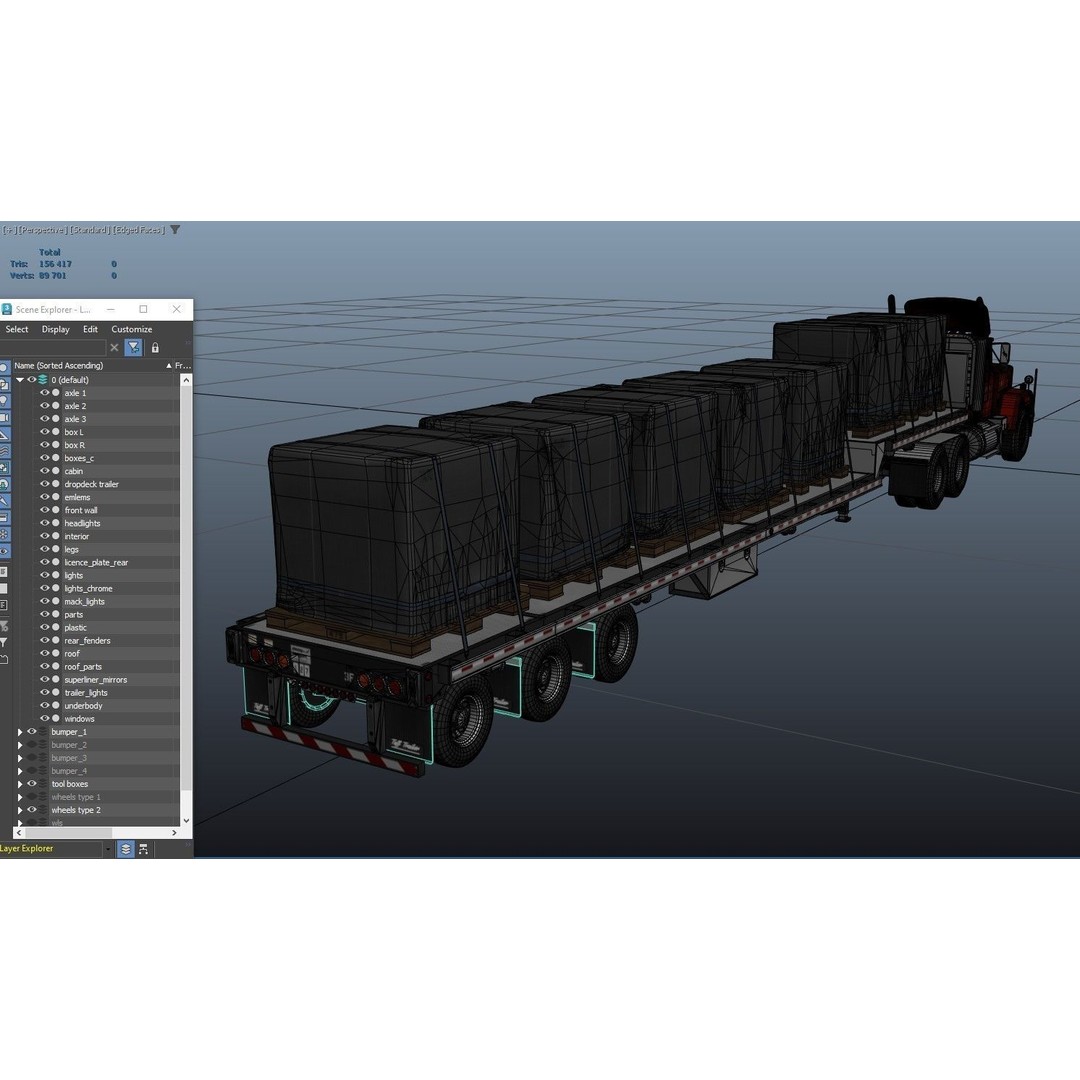Switch to Sort by Hierarchy view at bottom
The height and width of the screenshot is (1080, 1080).
click(x=143, y=848)
